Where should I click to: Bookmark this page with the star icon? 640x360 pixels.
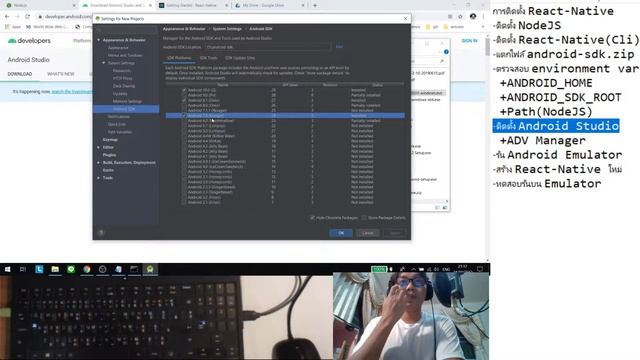tap(460, 16)
